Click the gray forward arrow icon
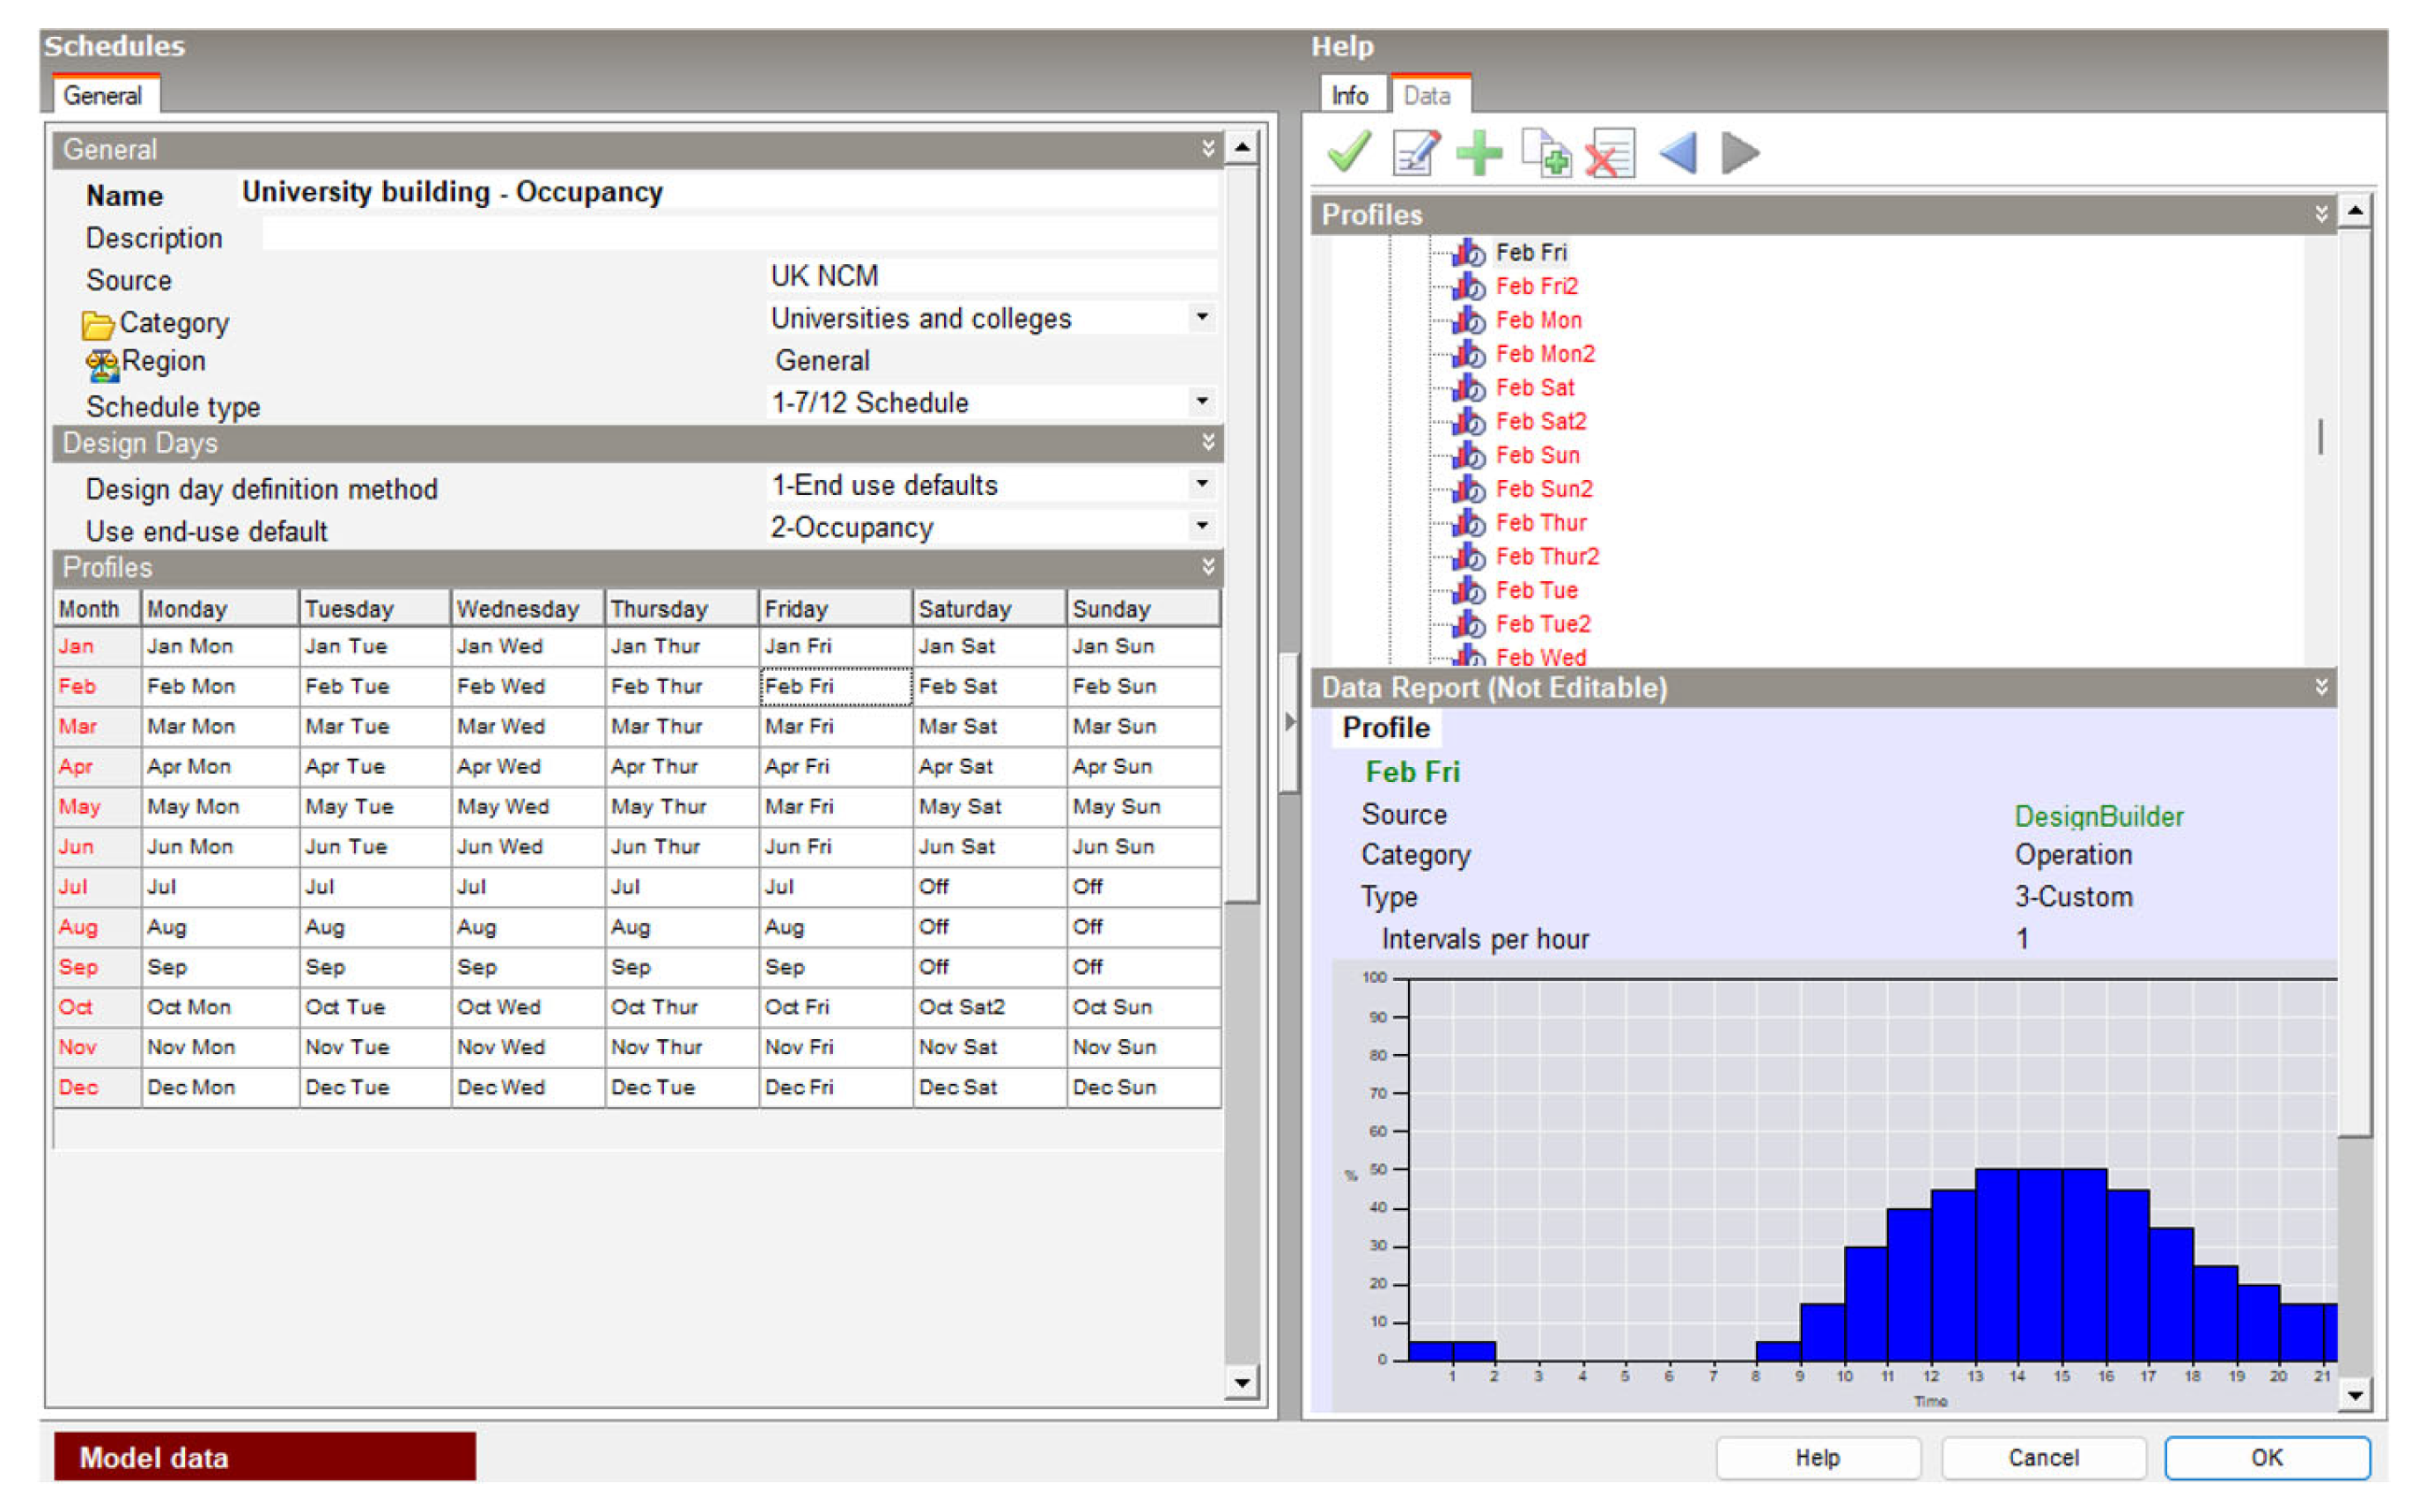The height and width of the screenshot is (1512, 2412). tap(1739, 153)
